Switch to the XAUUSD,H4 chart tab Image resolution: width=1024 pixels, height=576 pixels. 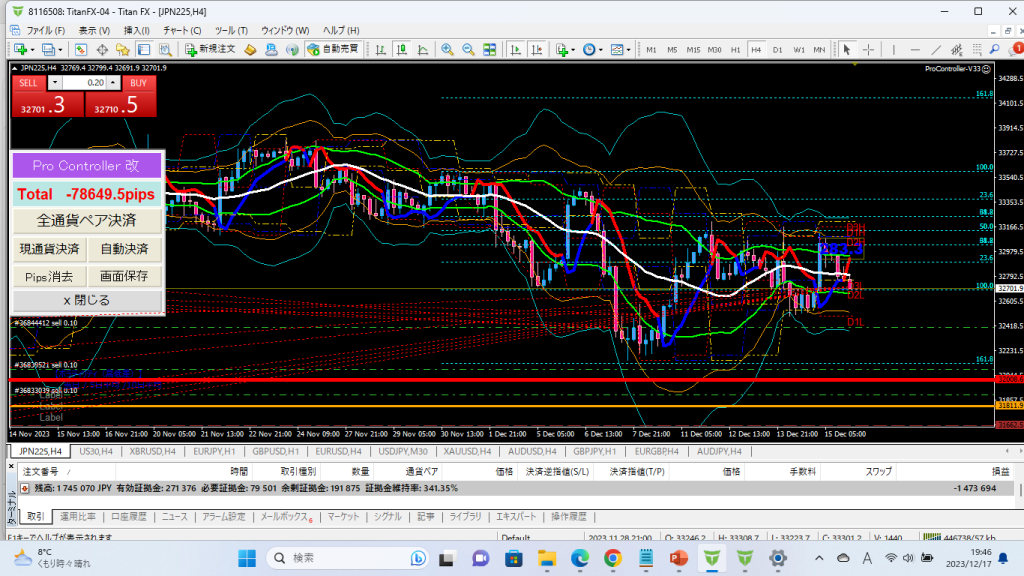[465, 453]
